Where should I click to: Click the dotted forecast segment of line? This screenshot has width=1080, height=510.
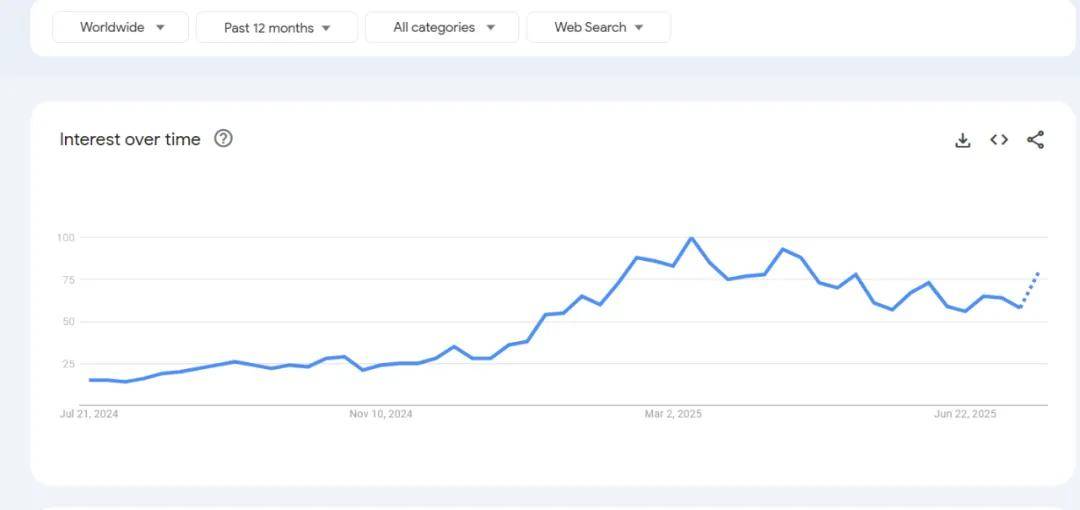coord(1029,289)
